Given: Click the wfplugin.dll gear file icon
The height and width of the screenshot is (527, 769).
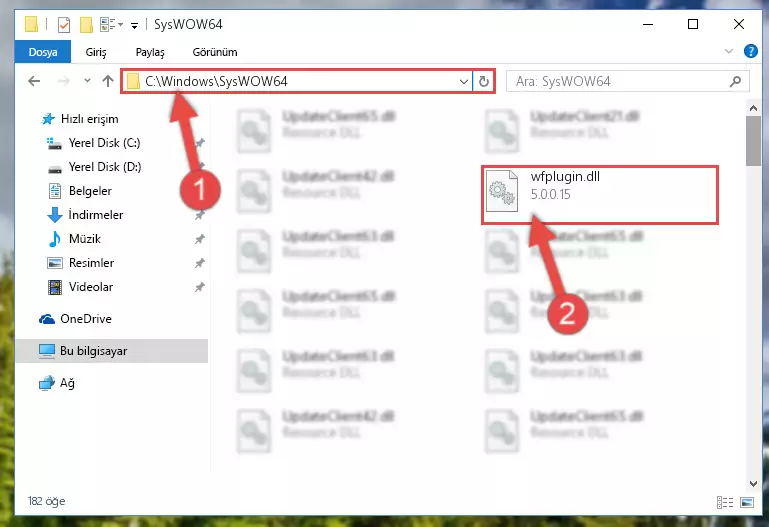Looking at the screenshot, I should pos(502,191).
